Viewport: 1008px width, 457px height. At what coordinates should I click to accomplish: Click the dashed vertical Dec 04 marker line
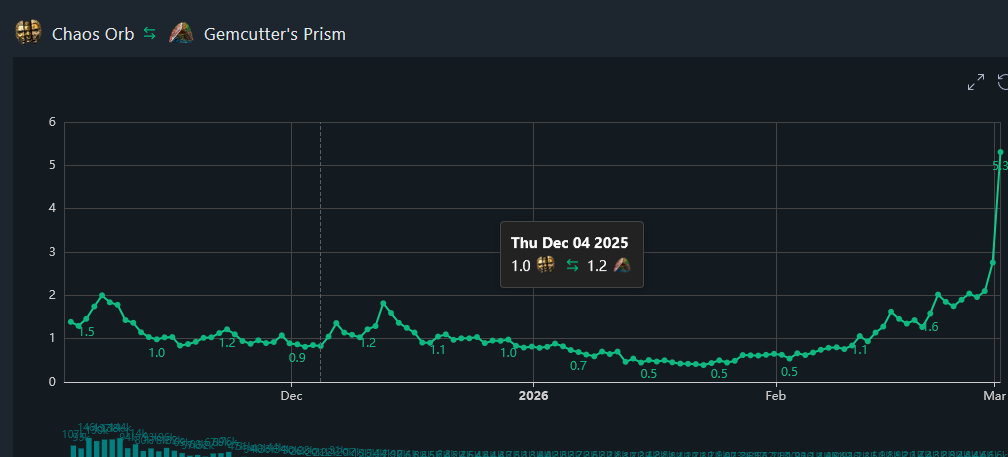pyautogui.click(x=320, y=252)
